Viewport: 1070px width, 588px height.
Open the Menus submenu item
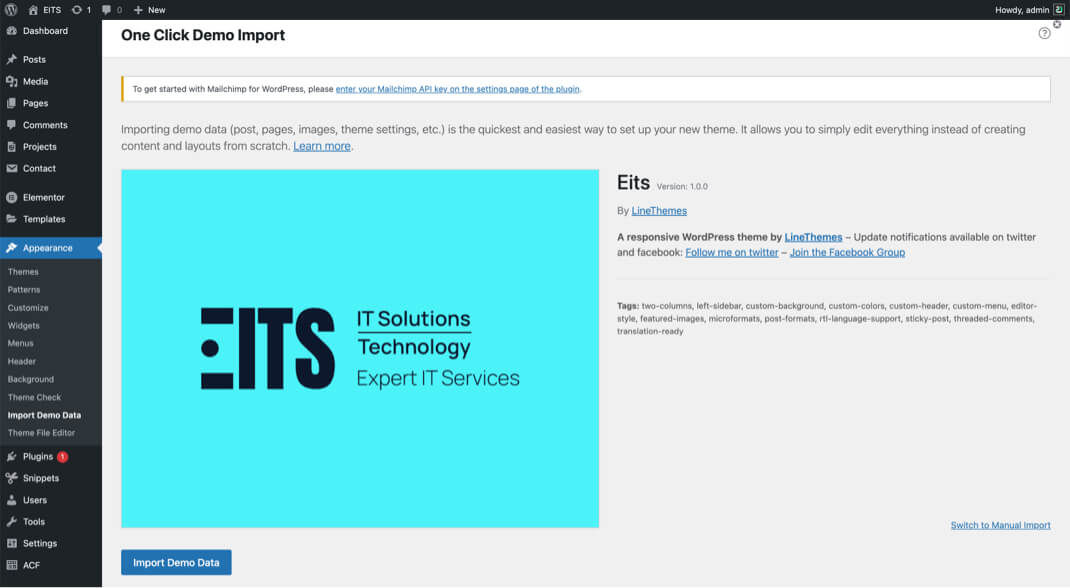coord(20,343)
